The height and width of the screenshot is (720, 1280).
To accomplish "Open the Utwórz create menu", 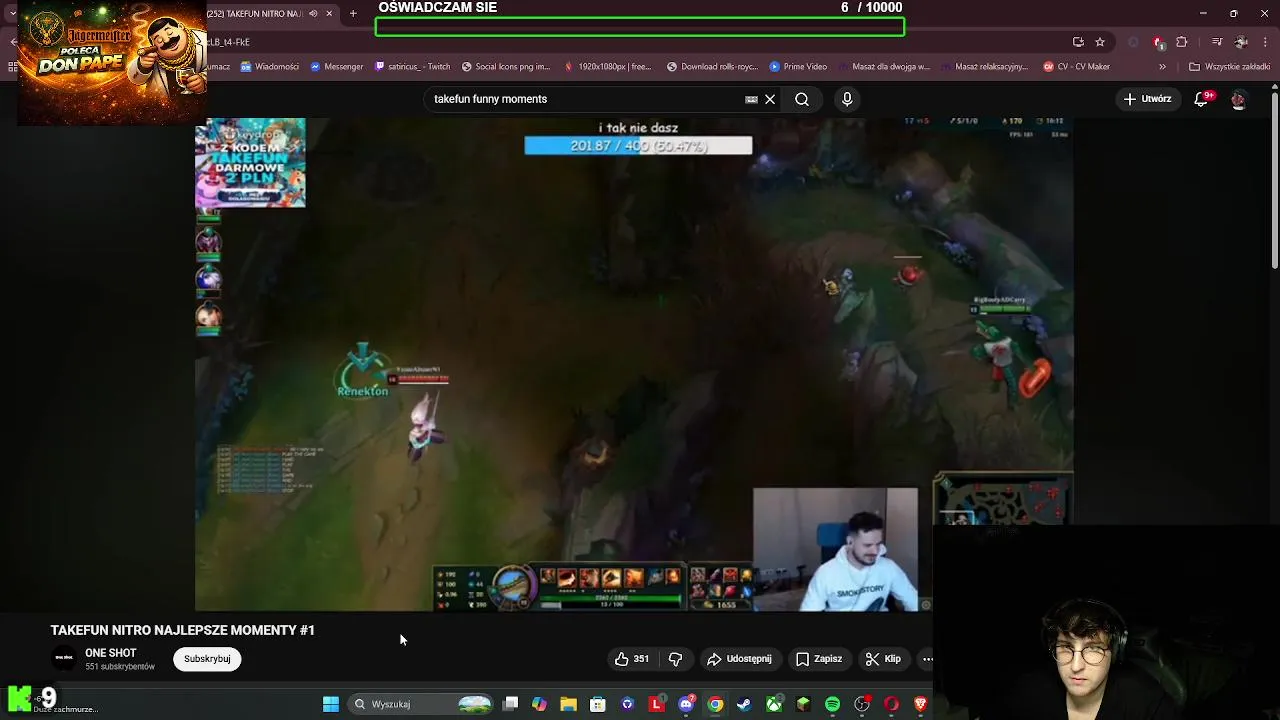I will [x=1147, y=99].
